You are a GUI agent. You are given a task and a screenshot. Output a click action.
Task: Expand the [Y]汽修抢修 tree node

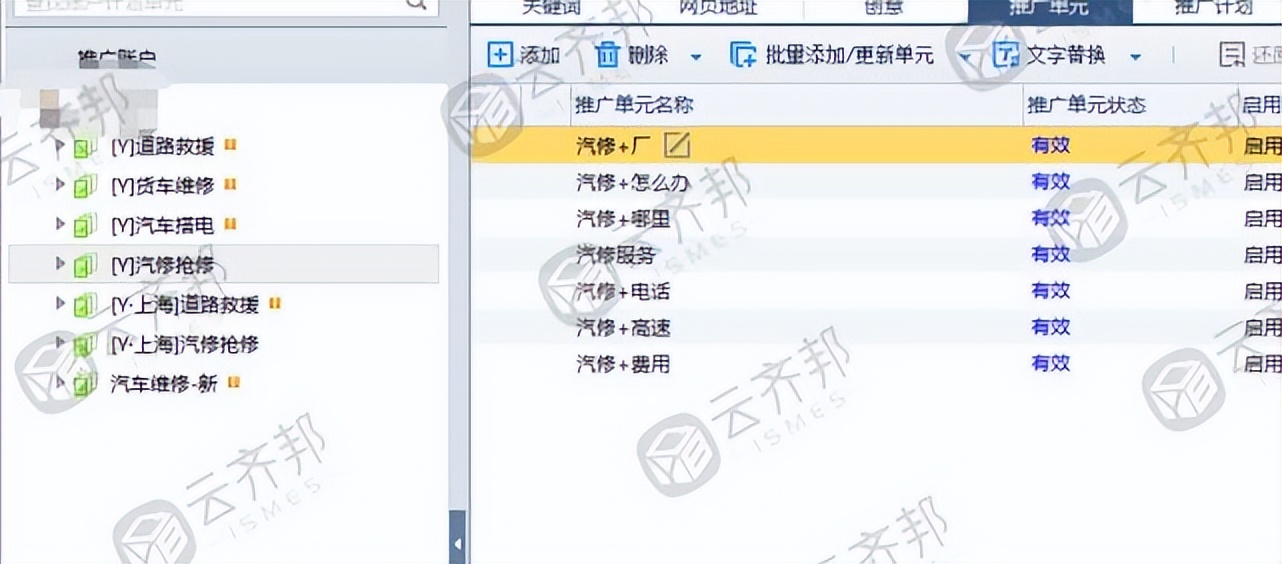pyautogui.click(x=61, y=265)
